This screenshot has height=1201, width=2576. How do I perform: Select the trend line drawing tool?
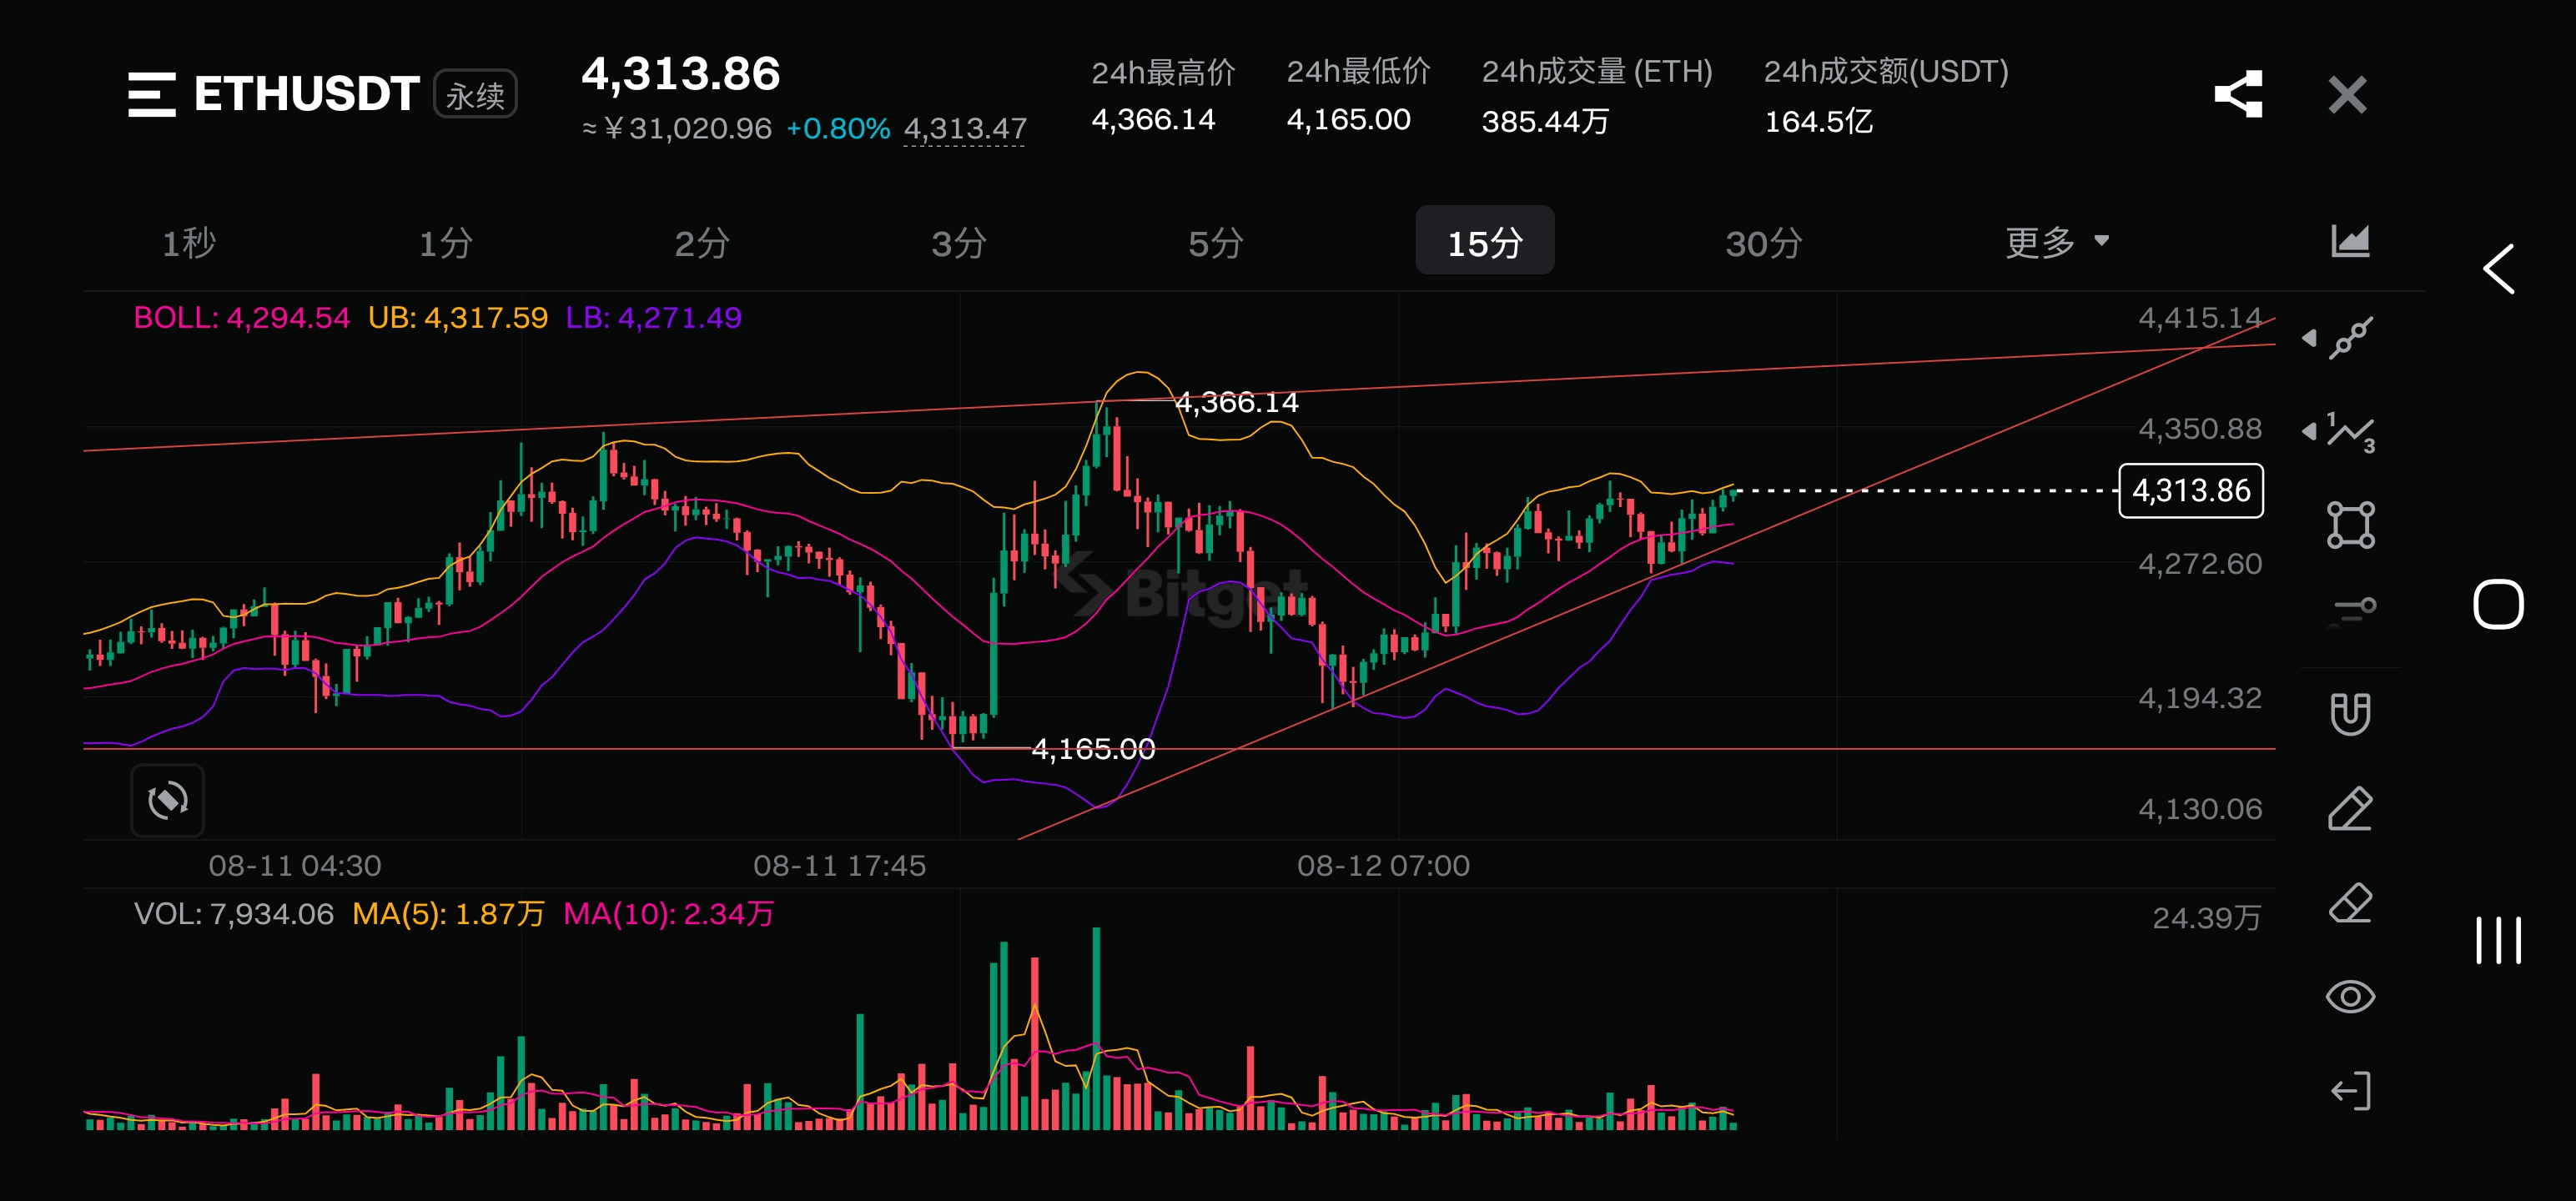[x=2350, y=337]
